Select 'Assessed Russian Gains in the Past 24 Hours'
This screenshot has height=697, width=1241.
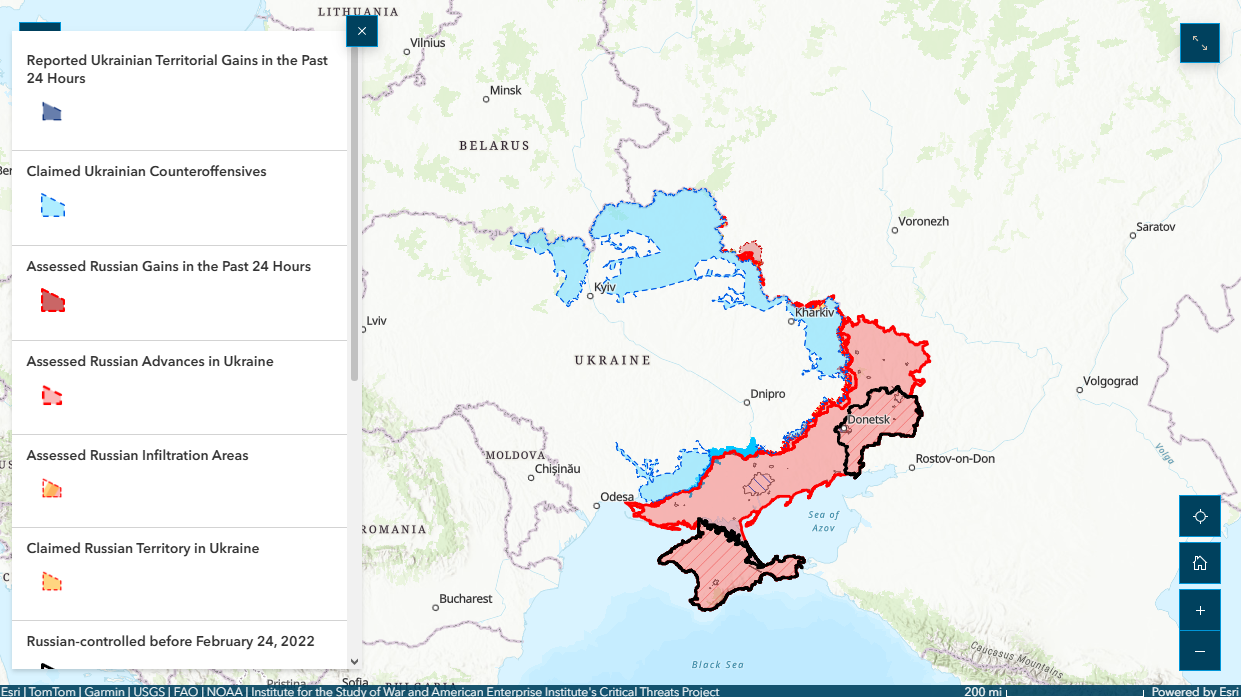(x=168, y=266)
